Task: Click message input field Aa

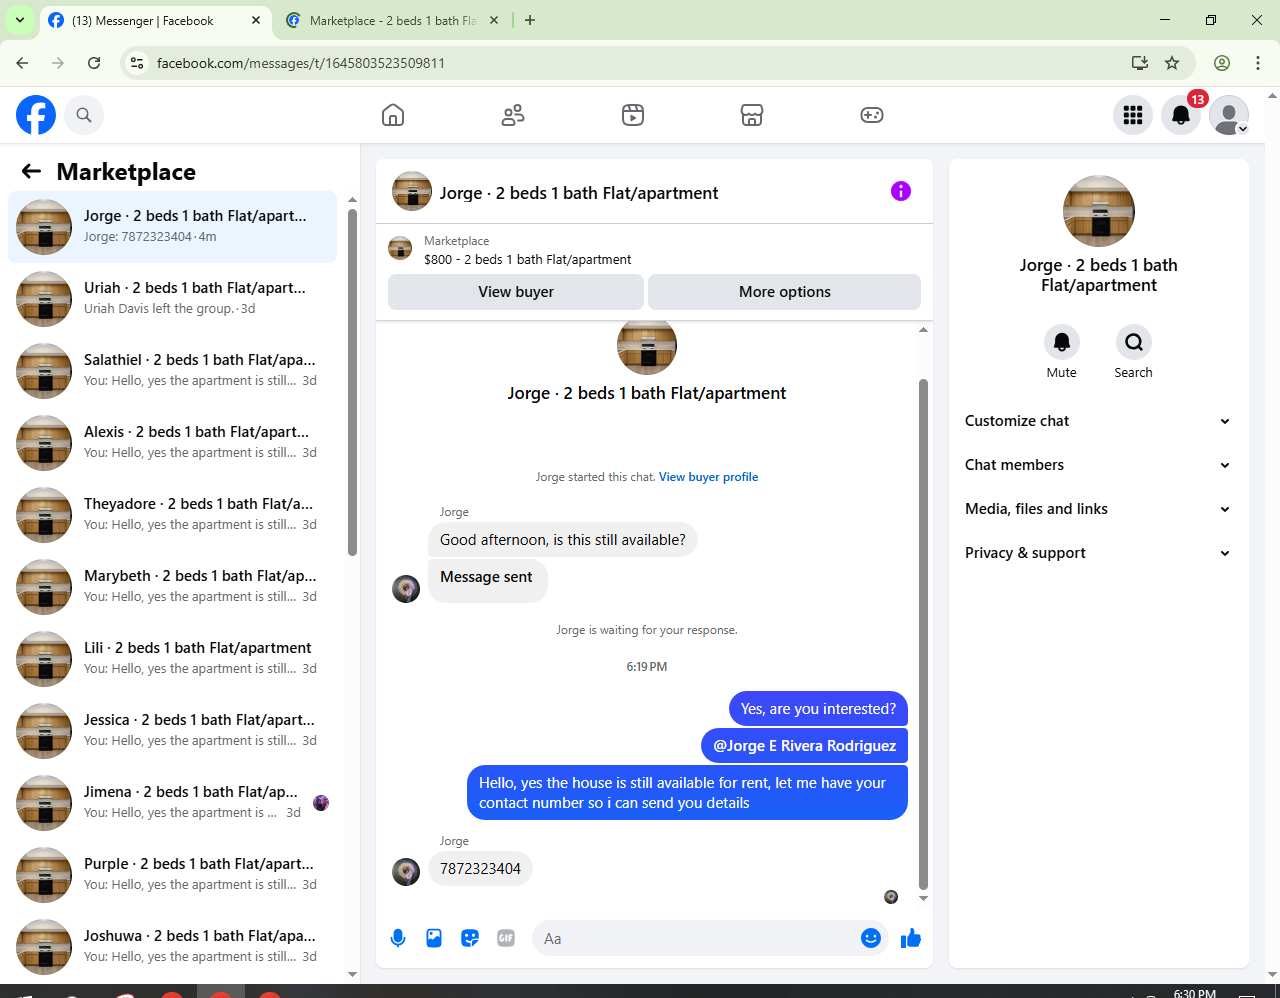Action: (696, 938)
